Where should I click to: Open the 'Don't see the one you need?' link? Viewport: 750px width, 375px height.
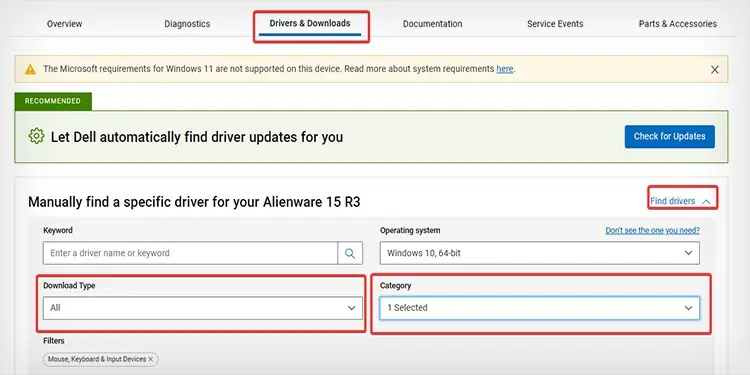point(652,231)
